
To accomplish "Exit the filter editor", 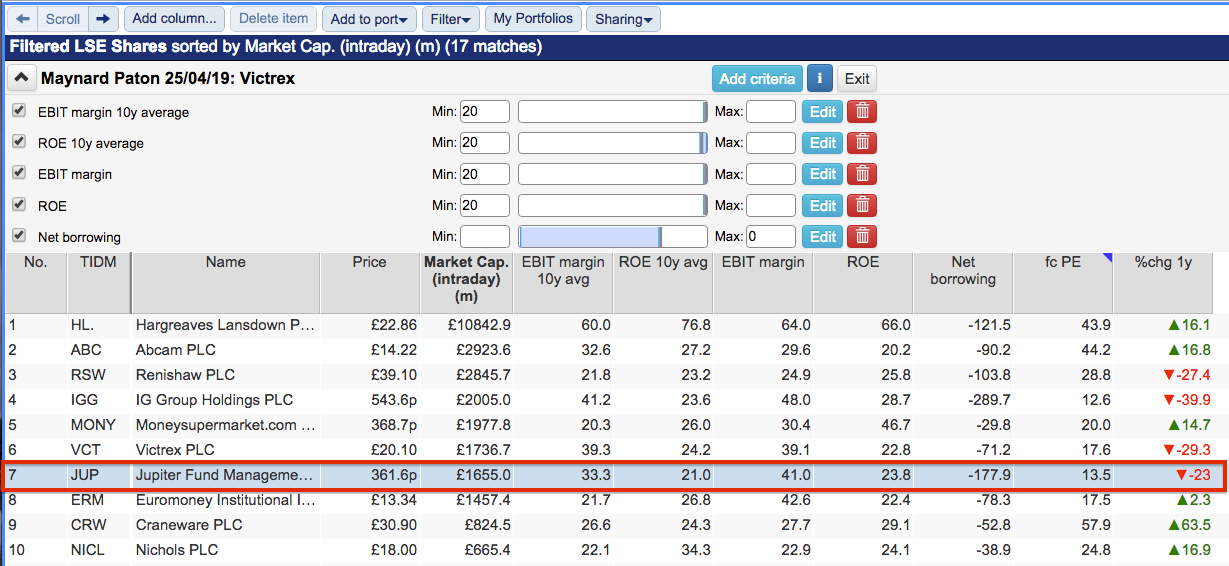I will tap(856, 78).
